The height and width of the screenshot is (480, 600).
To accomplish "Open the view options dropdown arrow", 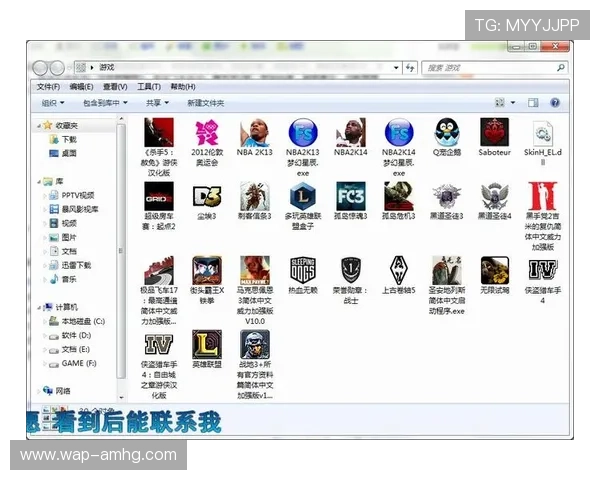I will (x=513, y=103).
